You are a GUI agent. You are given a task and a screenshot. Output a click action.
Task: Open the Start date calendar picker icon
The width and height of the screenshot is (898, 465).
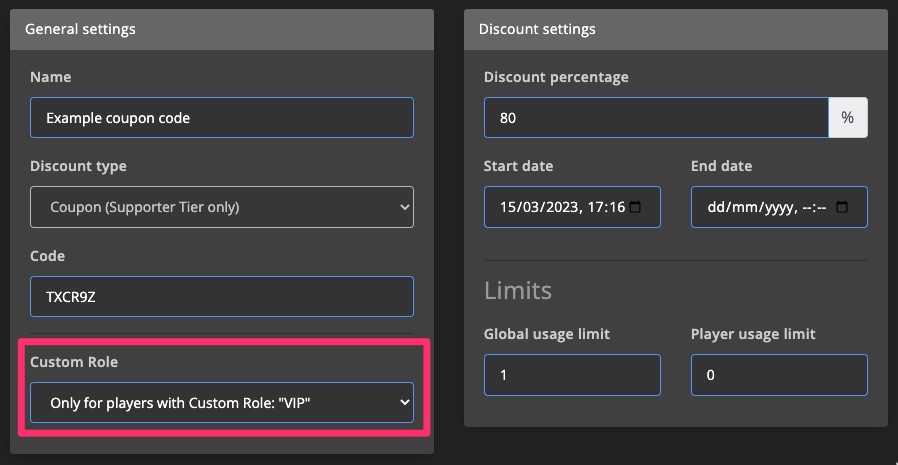click(x=635, y=207)
